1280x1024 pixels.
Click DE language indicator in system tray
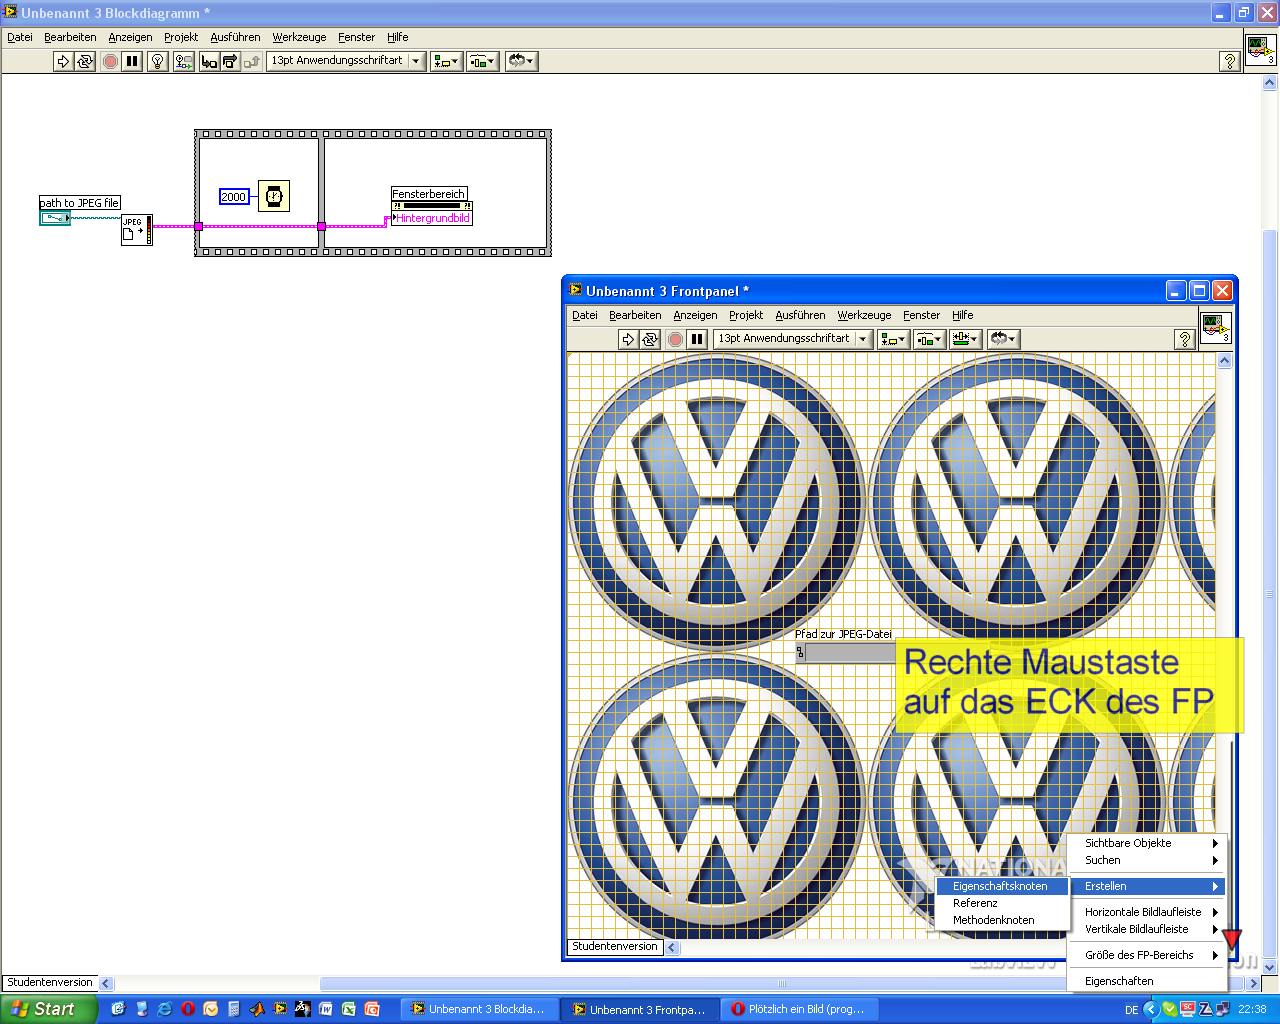[1131, 1010]
